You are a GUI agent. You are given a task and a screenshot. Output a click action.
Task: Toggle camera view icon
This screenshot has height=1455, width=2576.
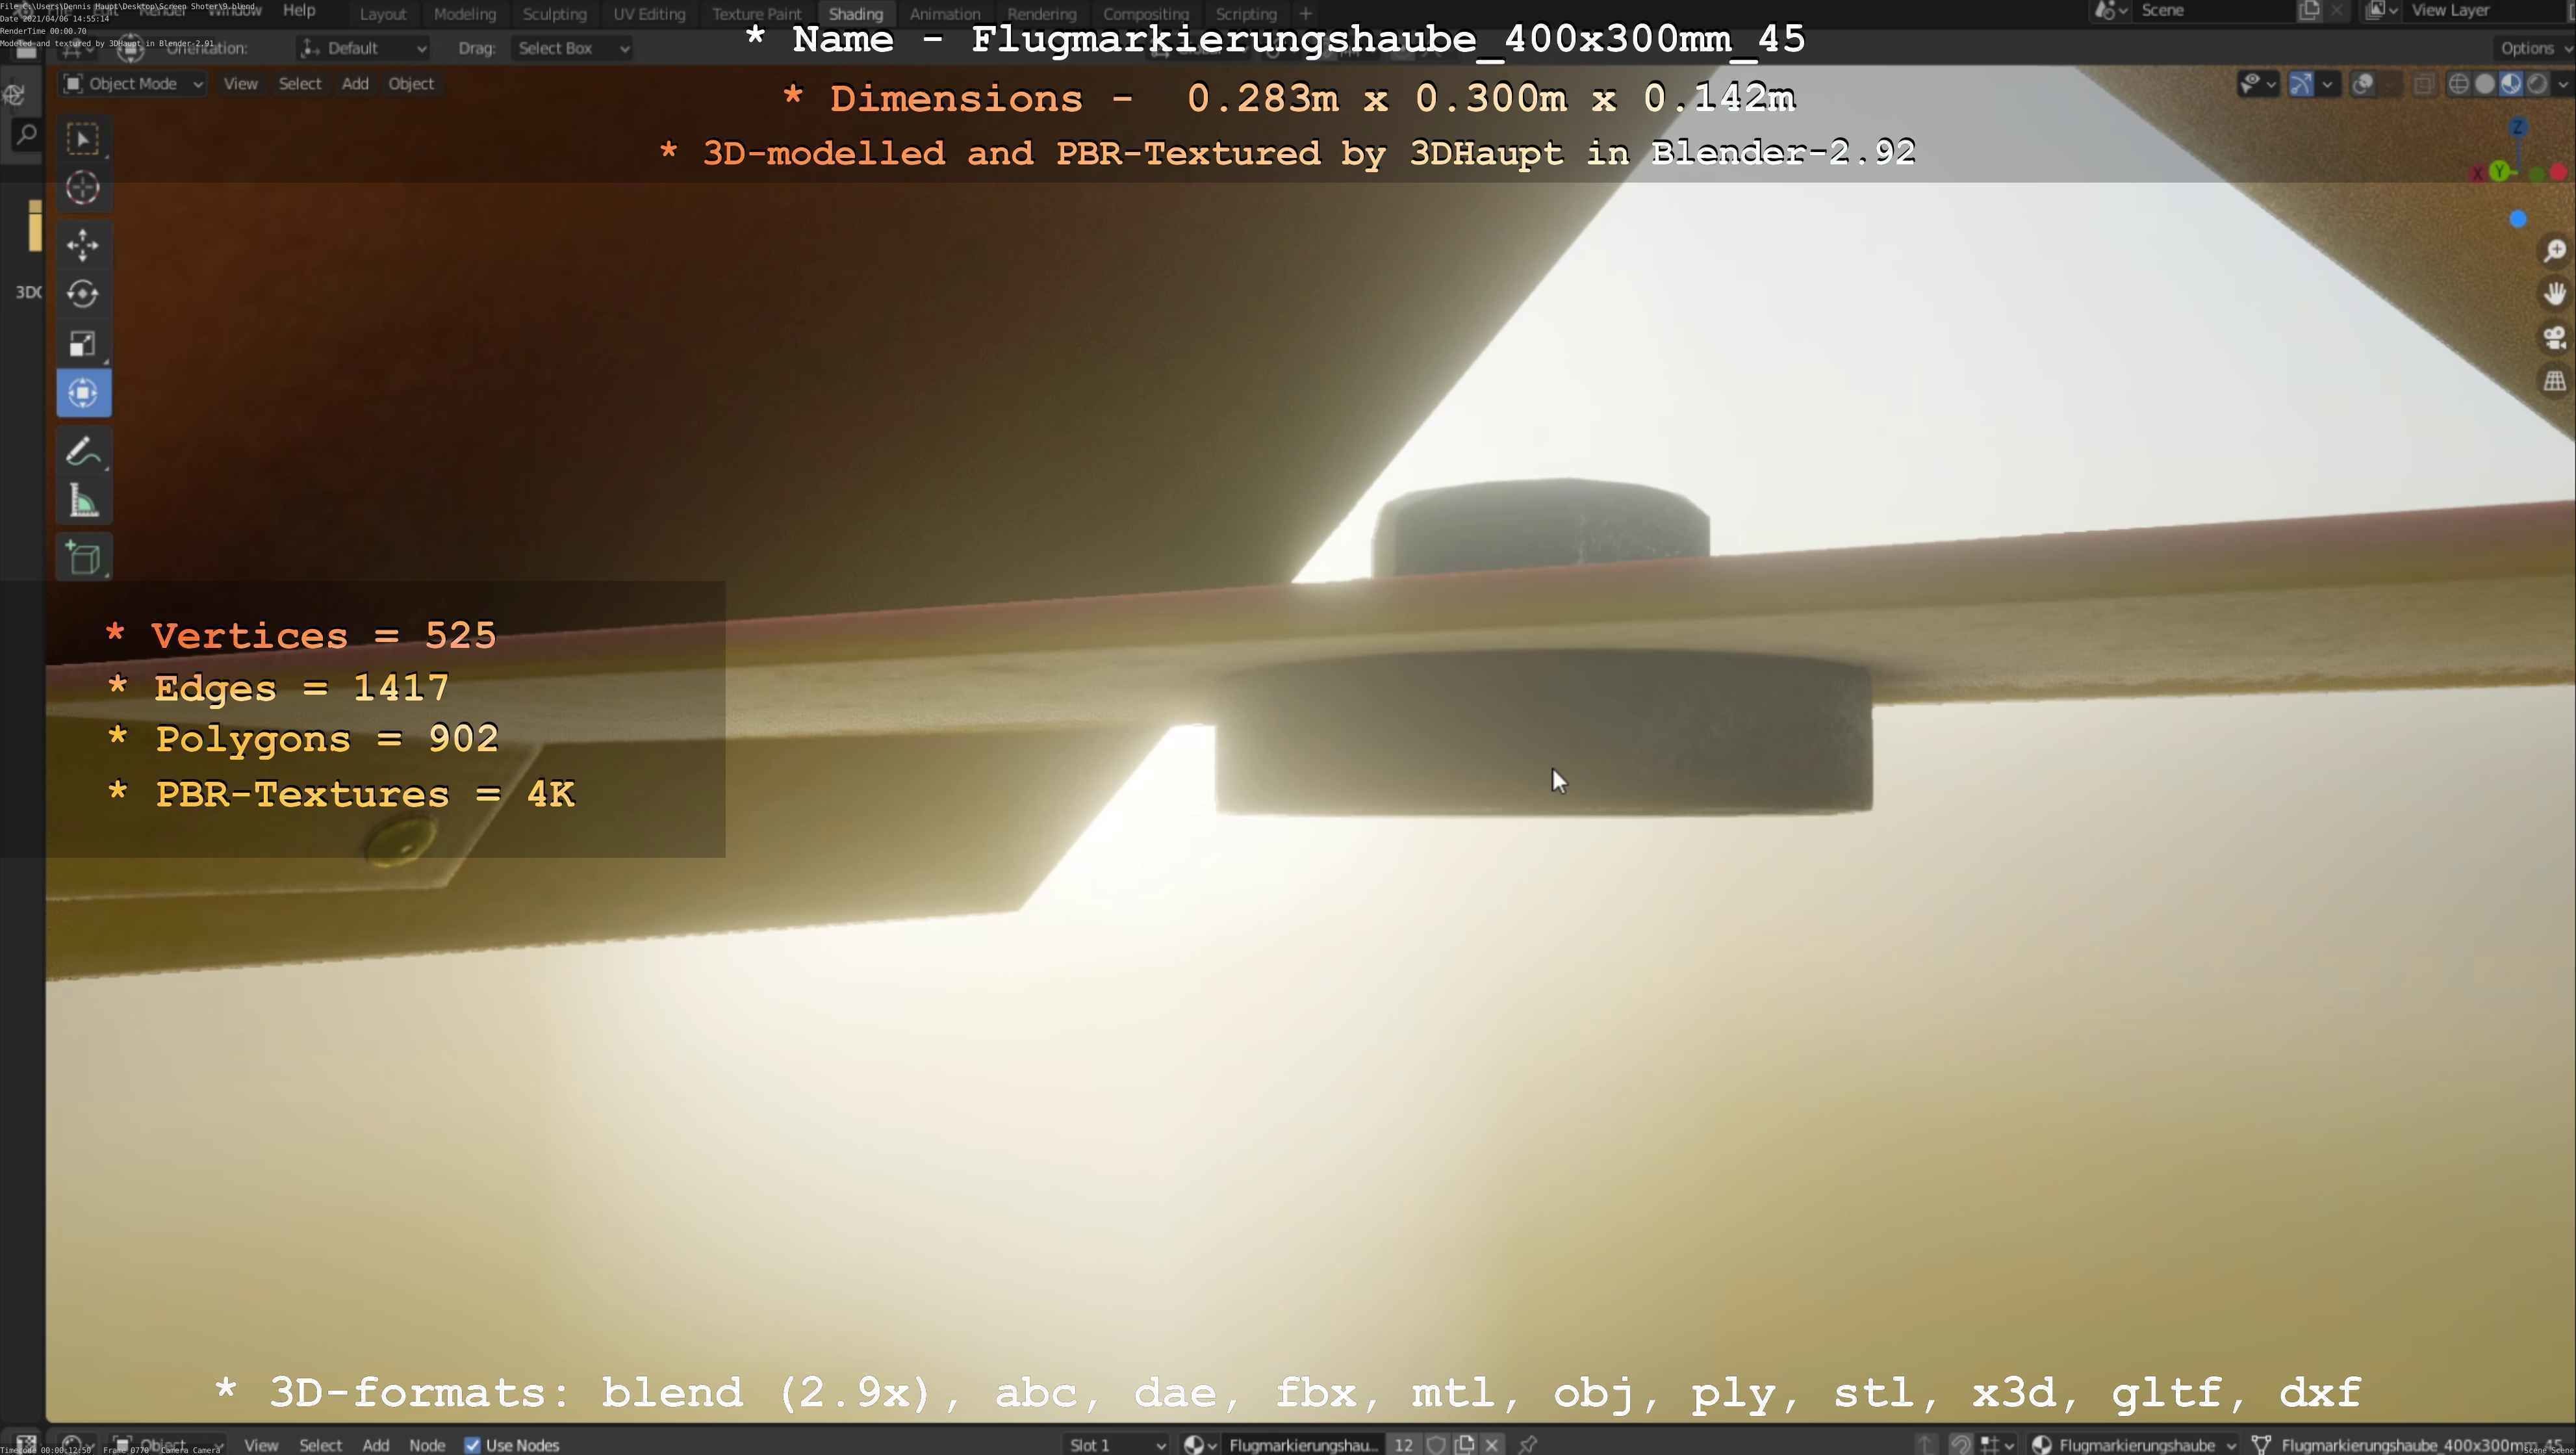coord(2555,337)
